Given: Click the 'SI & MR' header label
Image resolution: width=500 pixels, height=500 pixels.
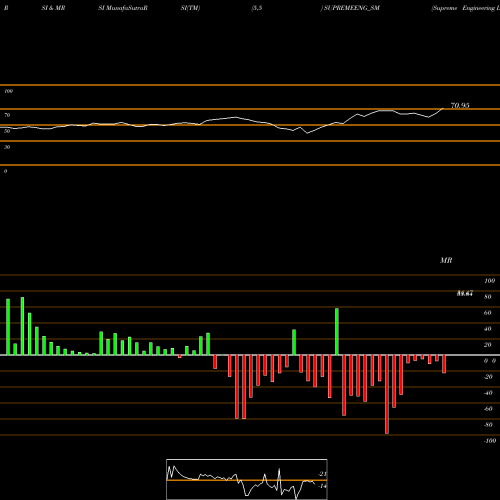Looking at the screenshot, I should (x=53, y=8).
